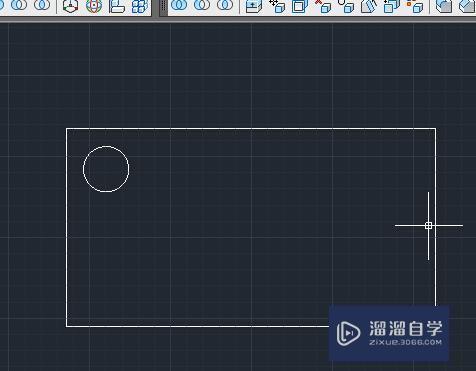Choose the Move Faces tool
Viewport: 476px width, 371px height.
click(x=277, y=6)
